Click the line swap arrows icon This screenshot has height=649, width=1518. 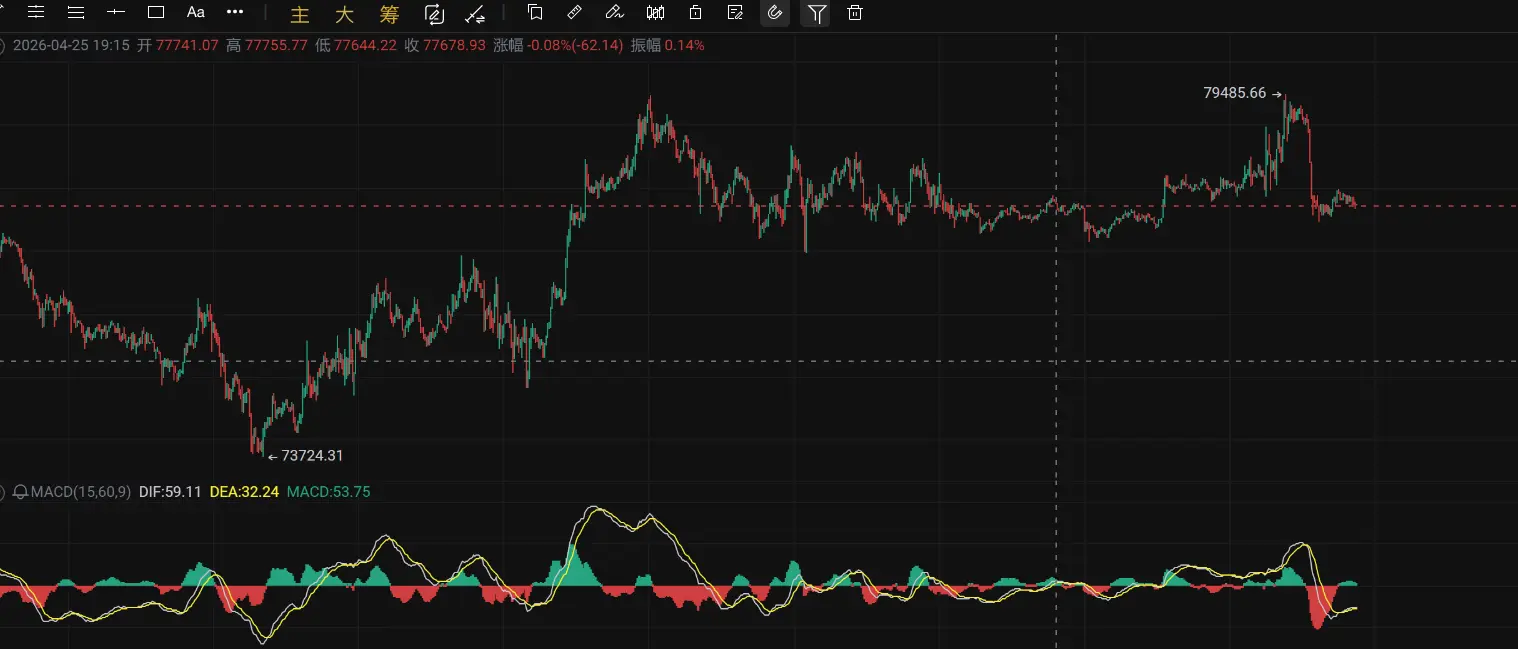tap(476, 14)
